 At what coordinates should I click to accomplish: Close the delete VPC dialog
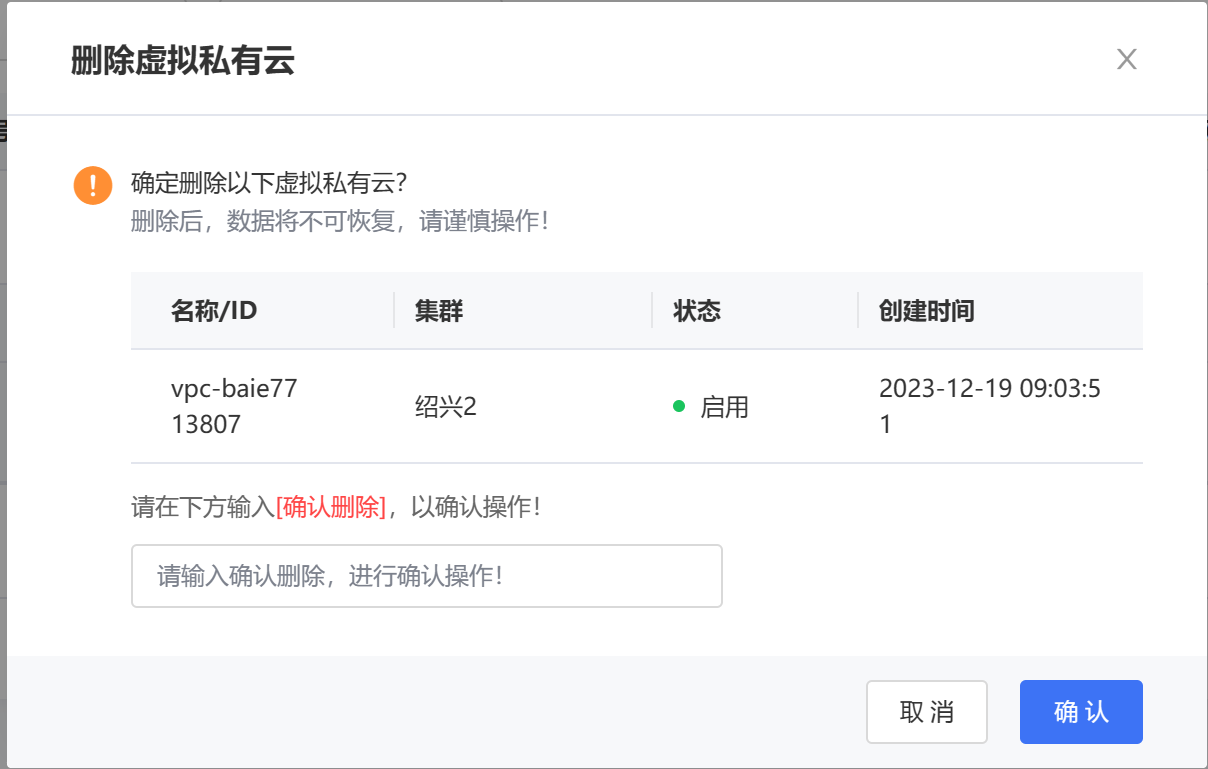point(1127,60)
